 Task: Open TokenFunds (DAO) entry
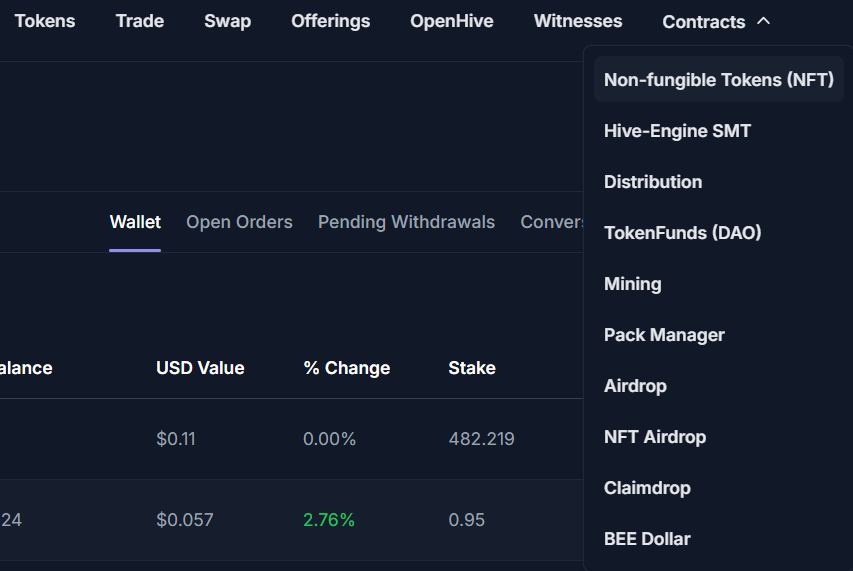click(x=682, y=233)
